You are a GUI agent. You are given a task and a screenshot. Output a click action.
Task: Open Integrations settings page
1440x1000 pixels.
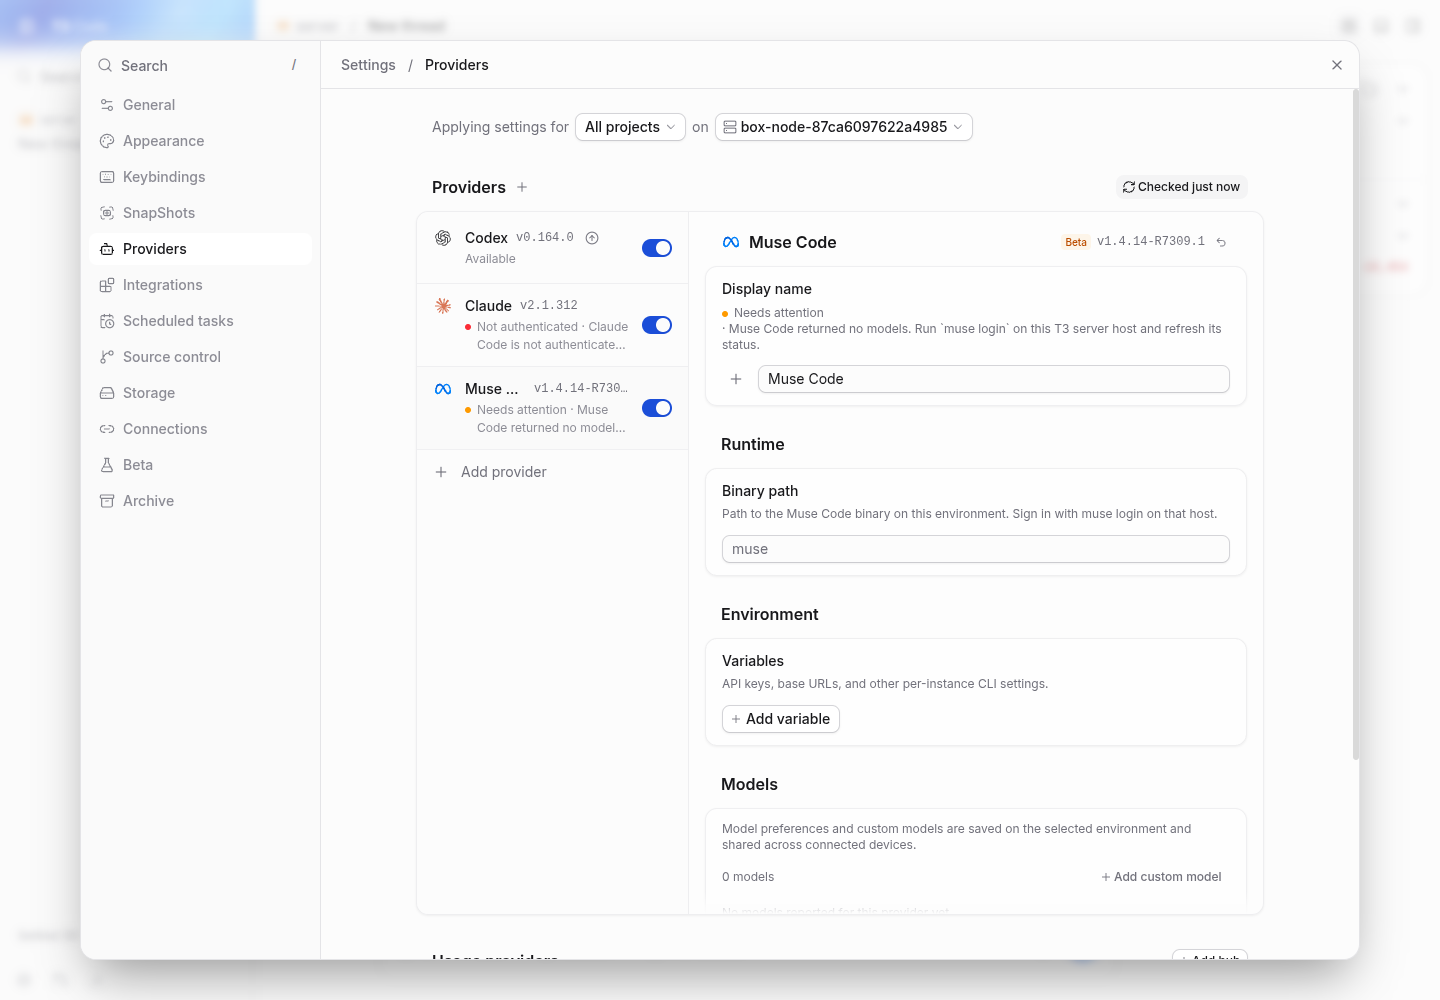[200, 285]
